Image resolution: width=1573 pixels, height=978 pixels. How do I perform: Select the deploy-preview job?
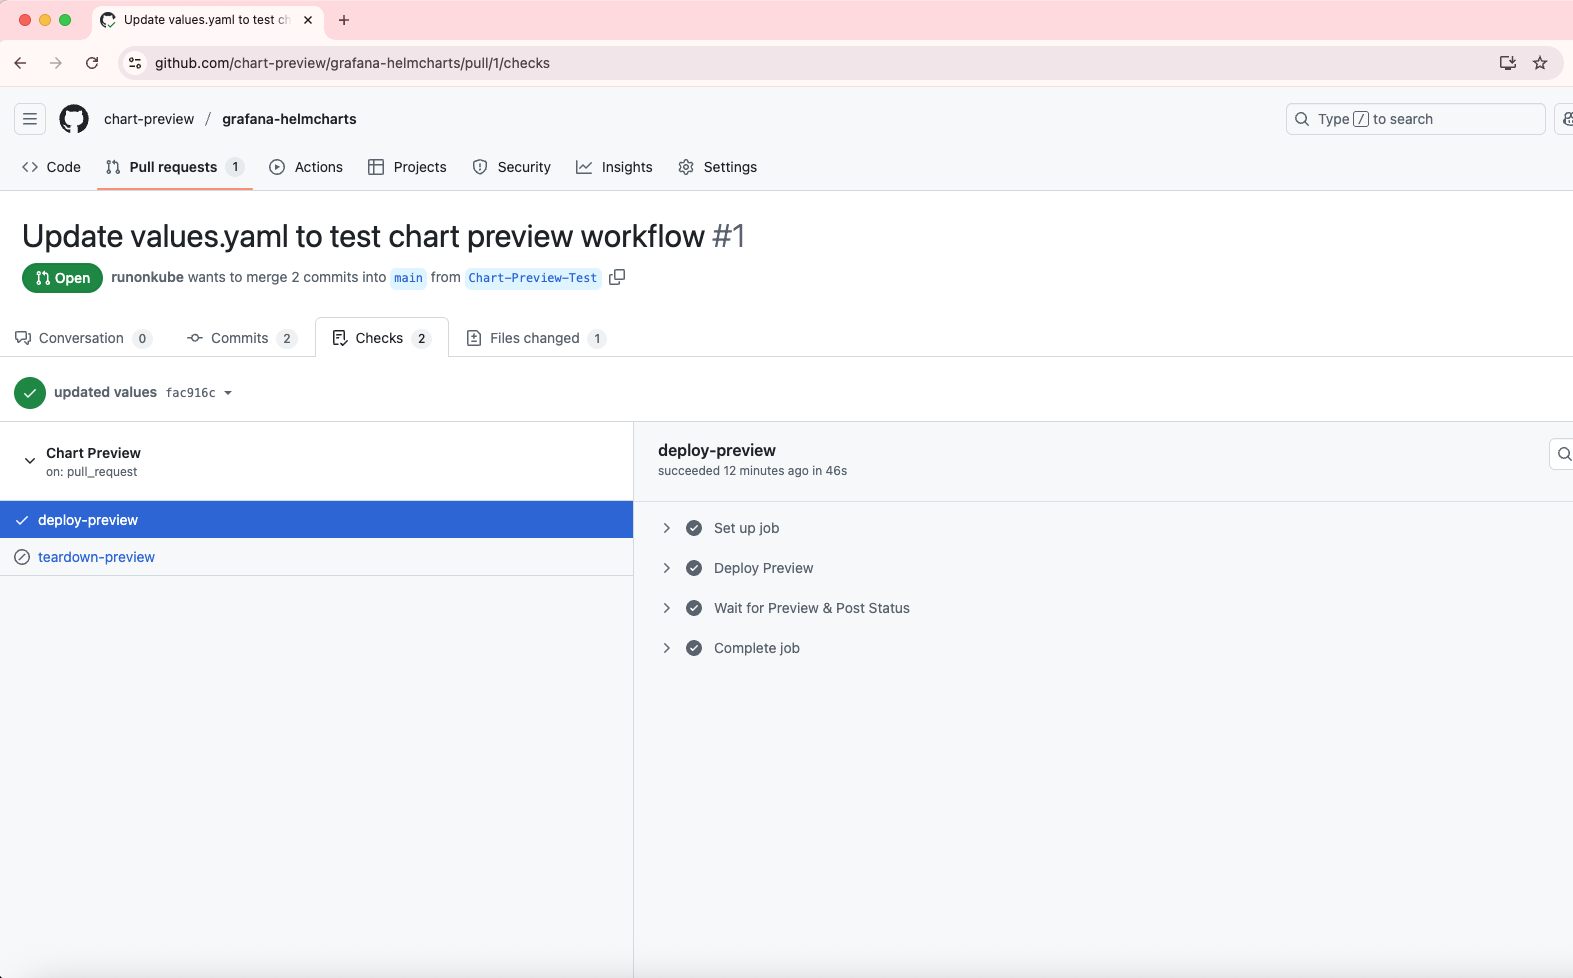[x=316, y=520]
